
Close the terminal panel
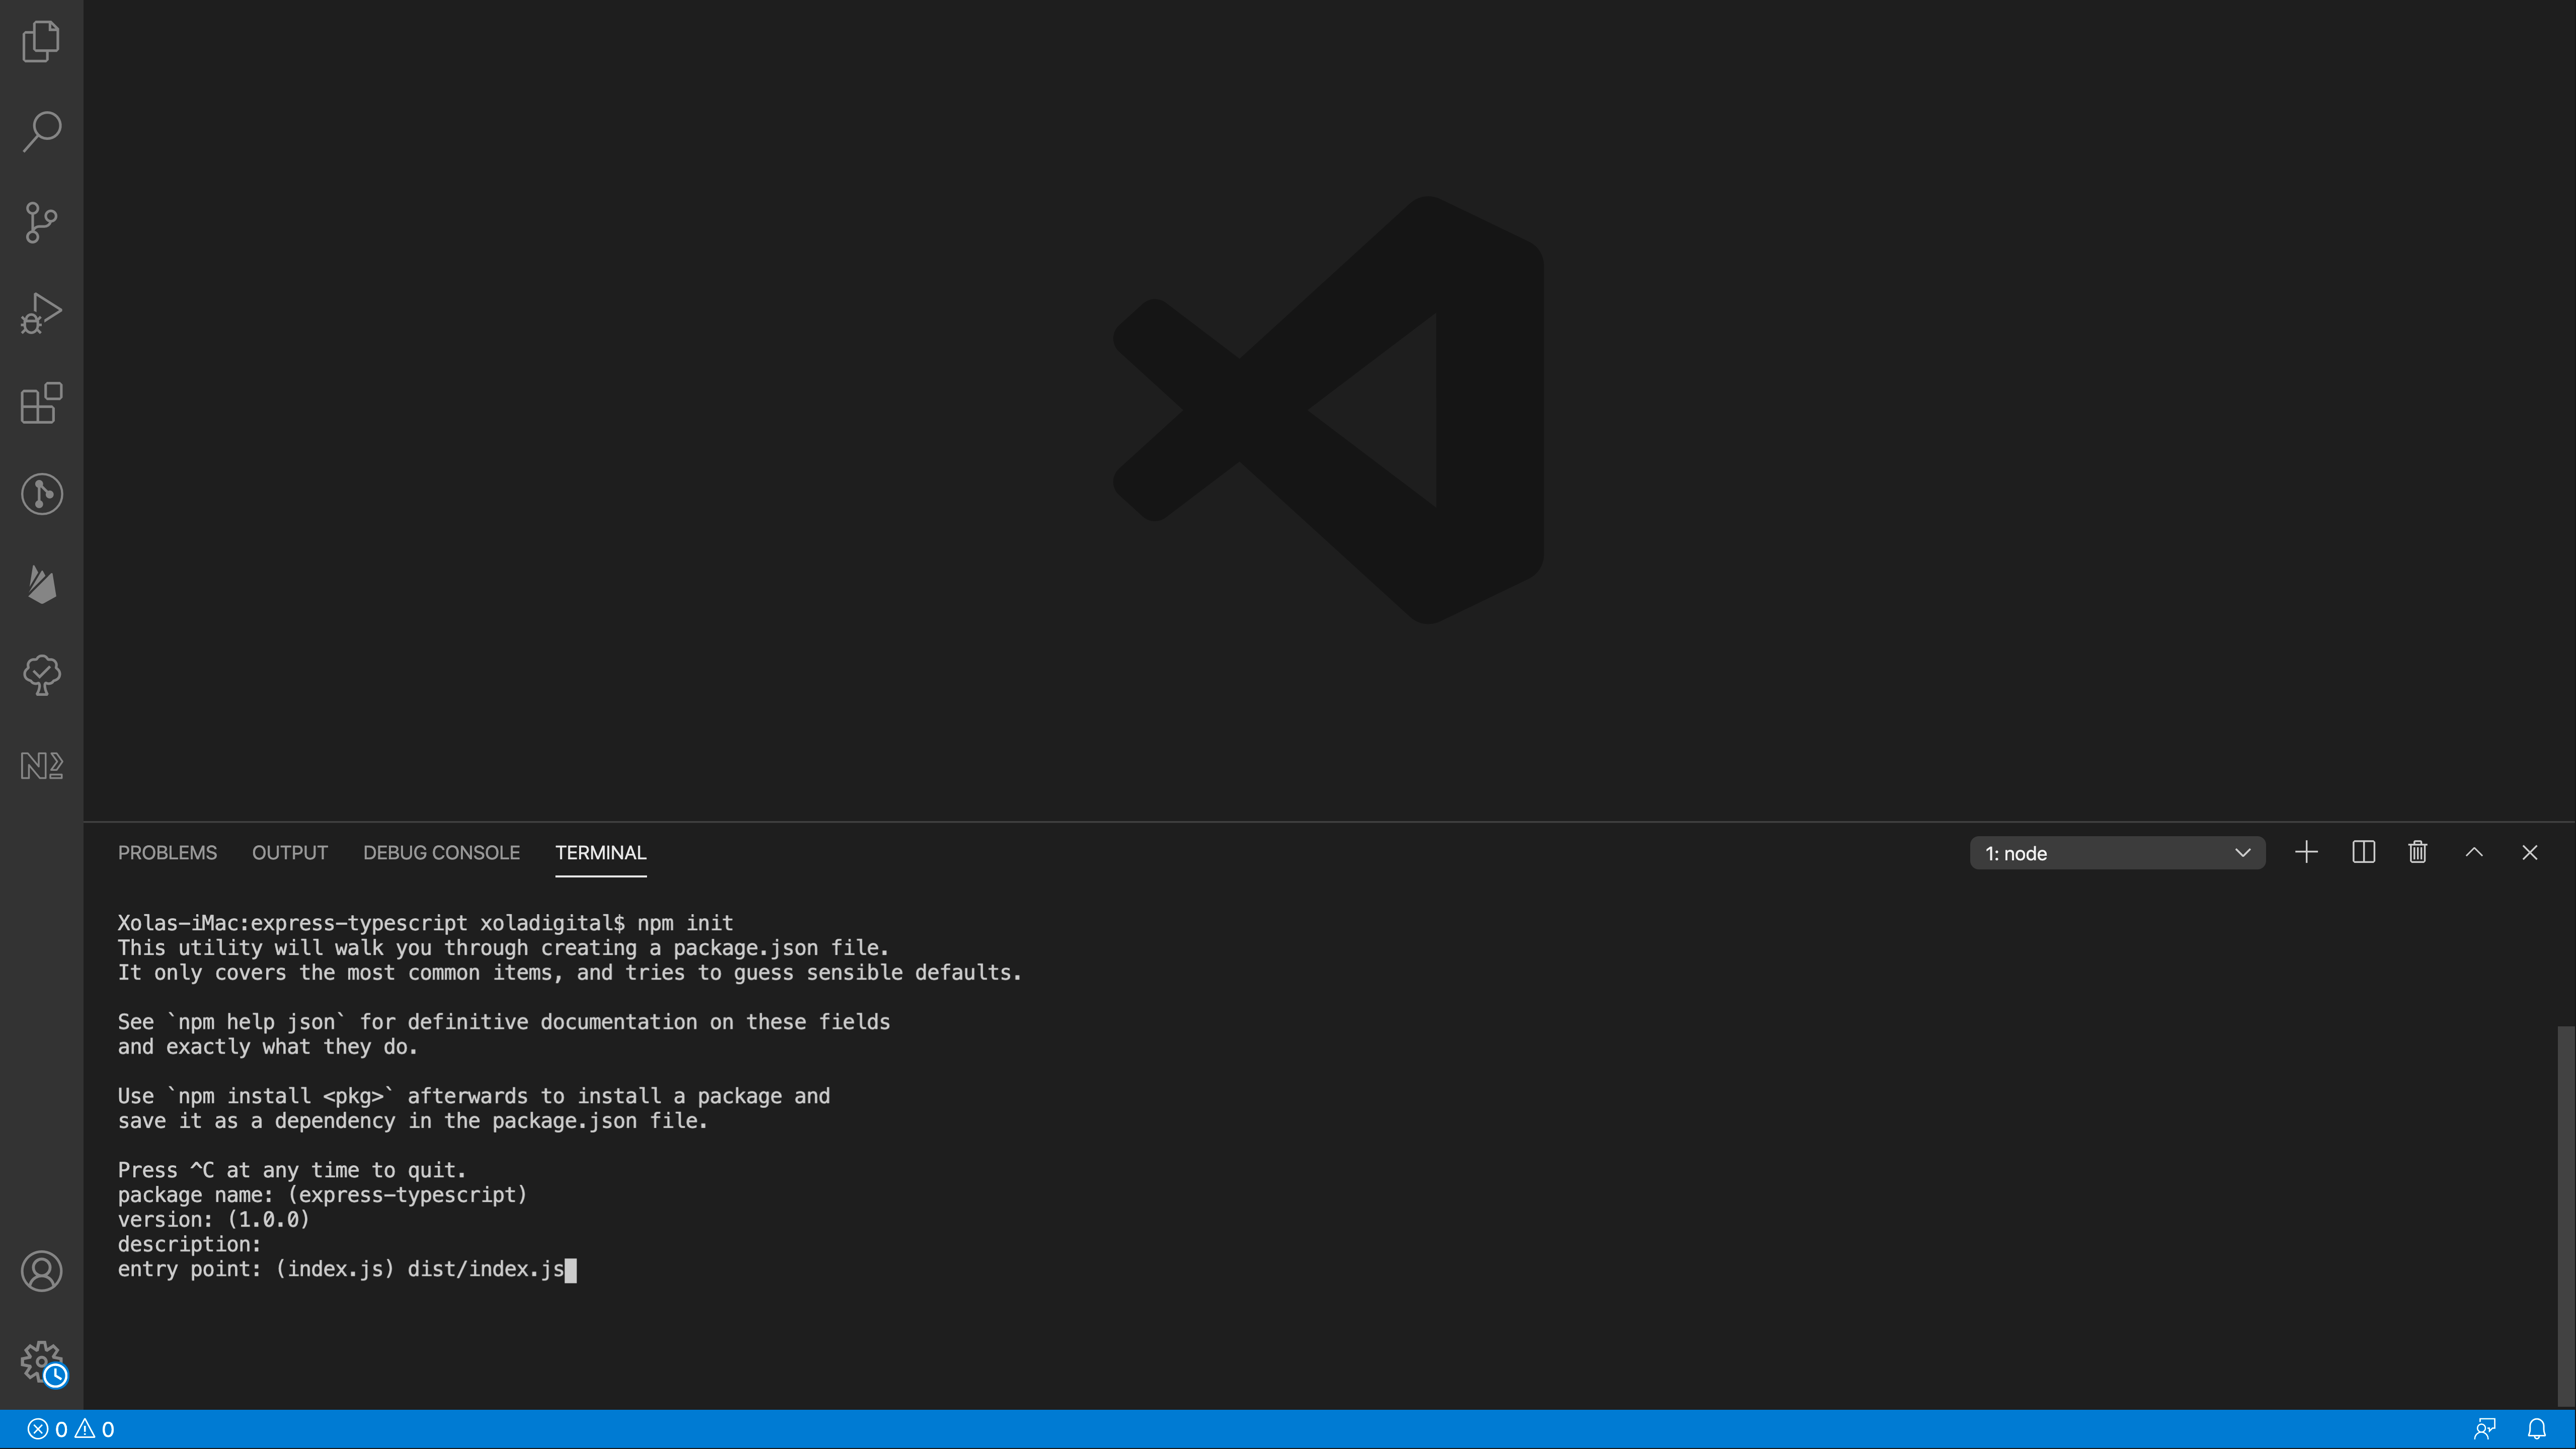(2529, 852)
